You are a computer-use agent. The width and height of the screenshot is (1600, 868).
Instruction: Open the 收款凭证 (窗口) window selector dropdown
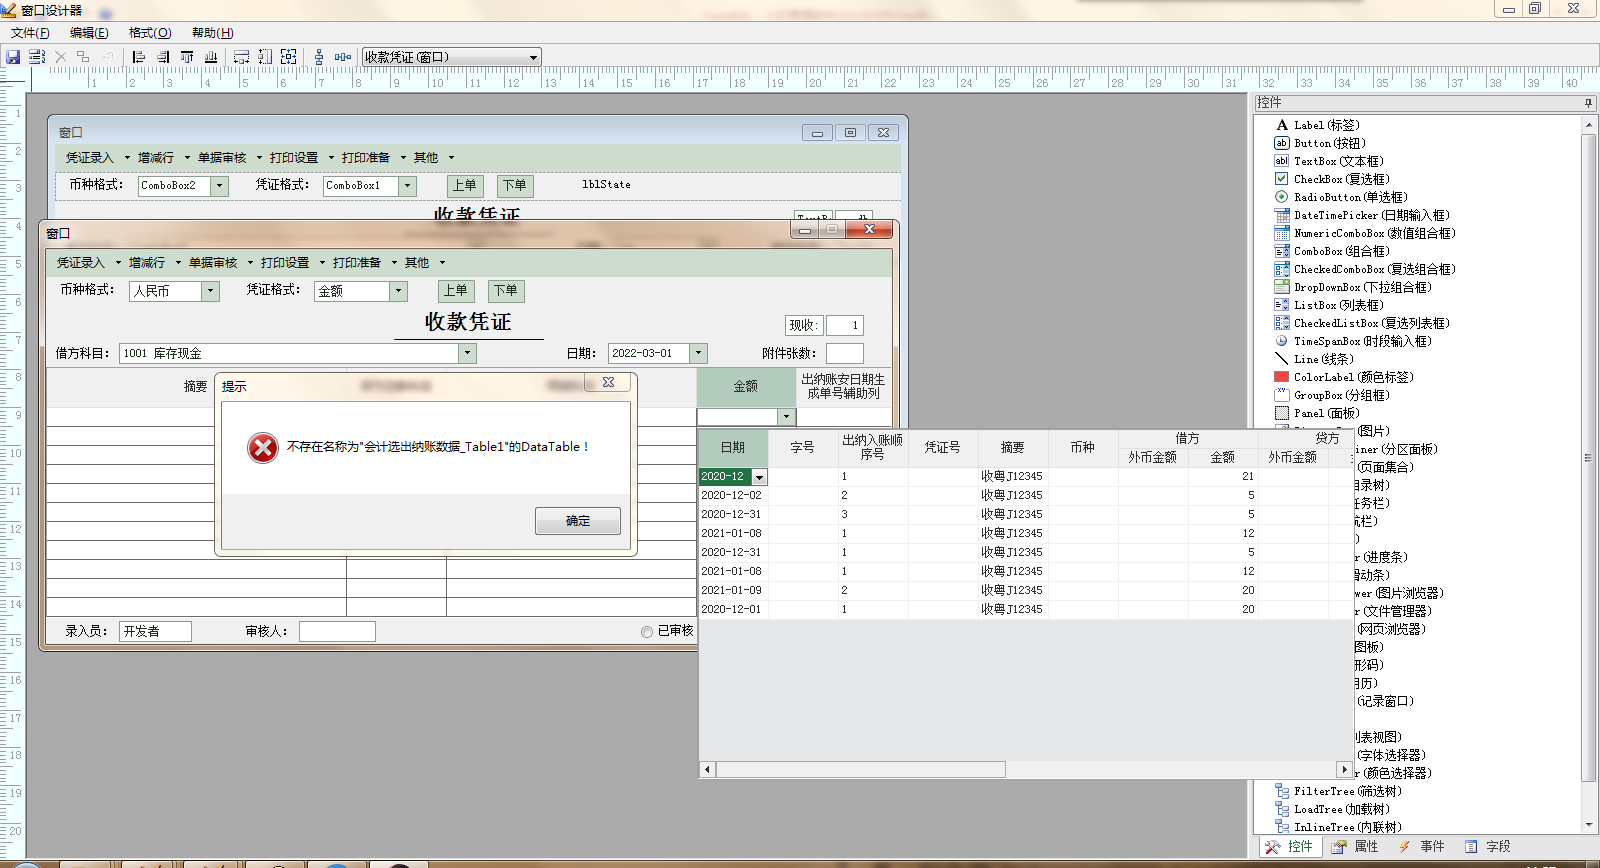click(x=533, y=57)
